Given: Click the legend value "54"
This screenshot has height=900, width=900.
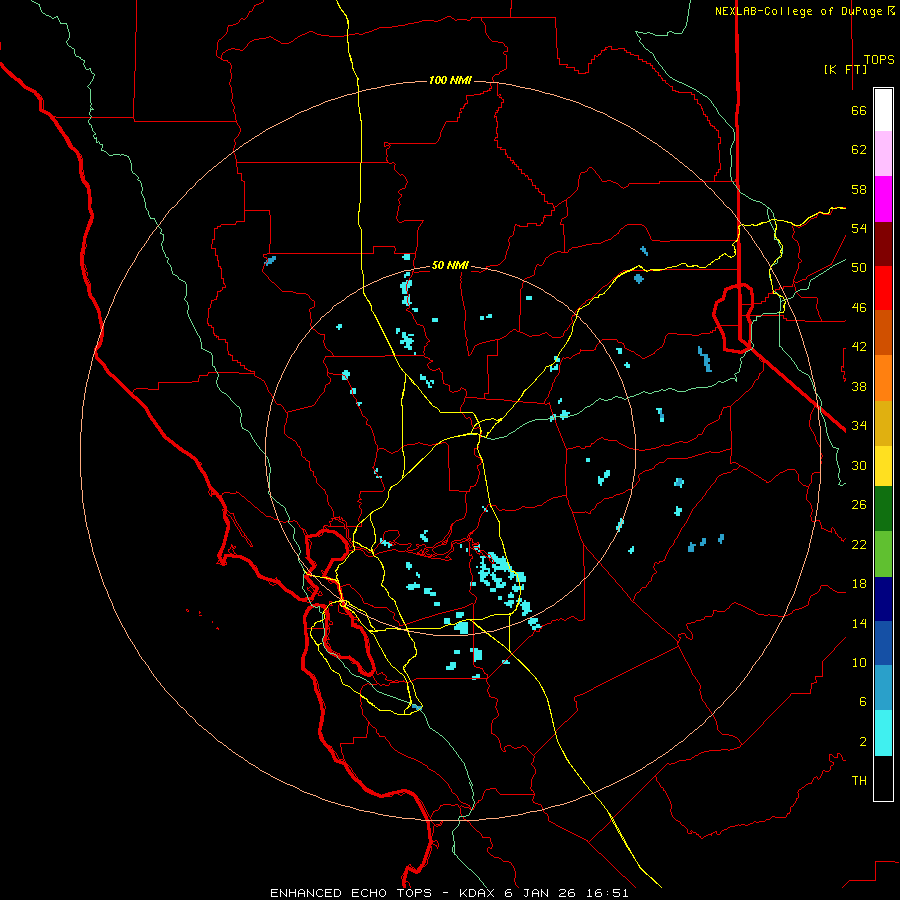Looking at the screenshot, I should tap(859, 228).
